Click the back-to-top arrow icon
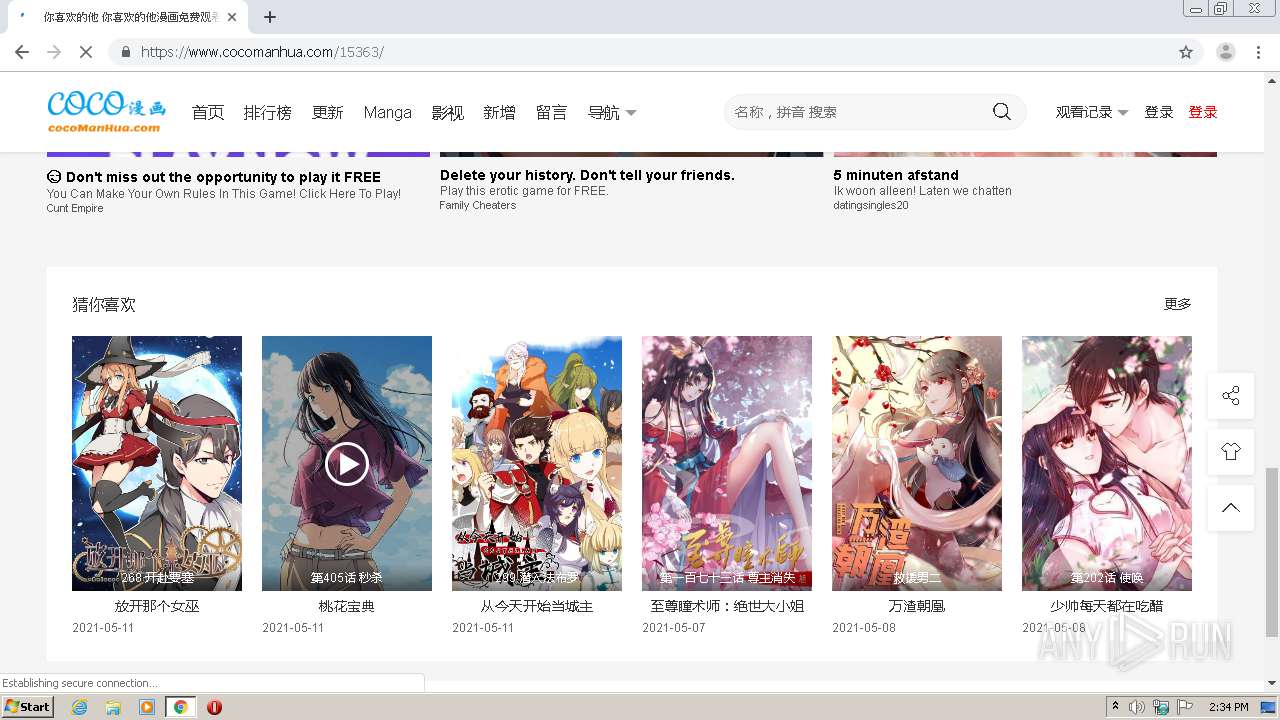The image size is (1280, 720). pyautogui.click(x=1231, y=508)
